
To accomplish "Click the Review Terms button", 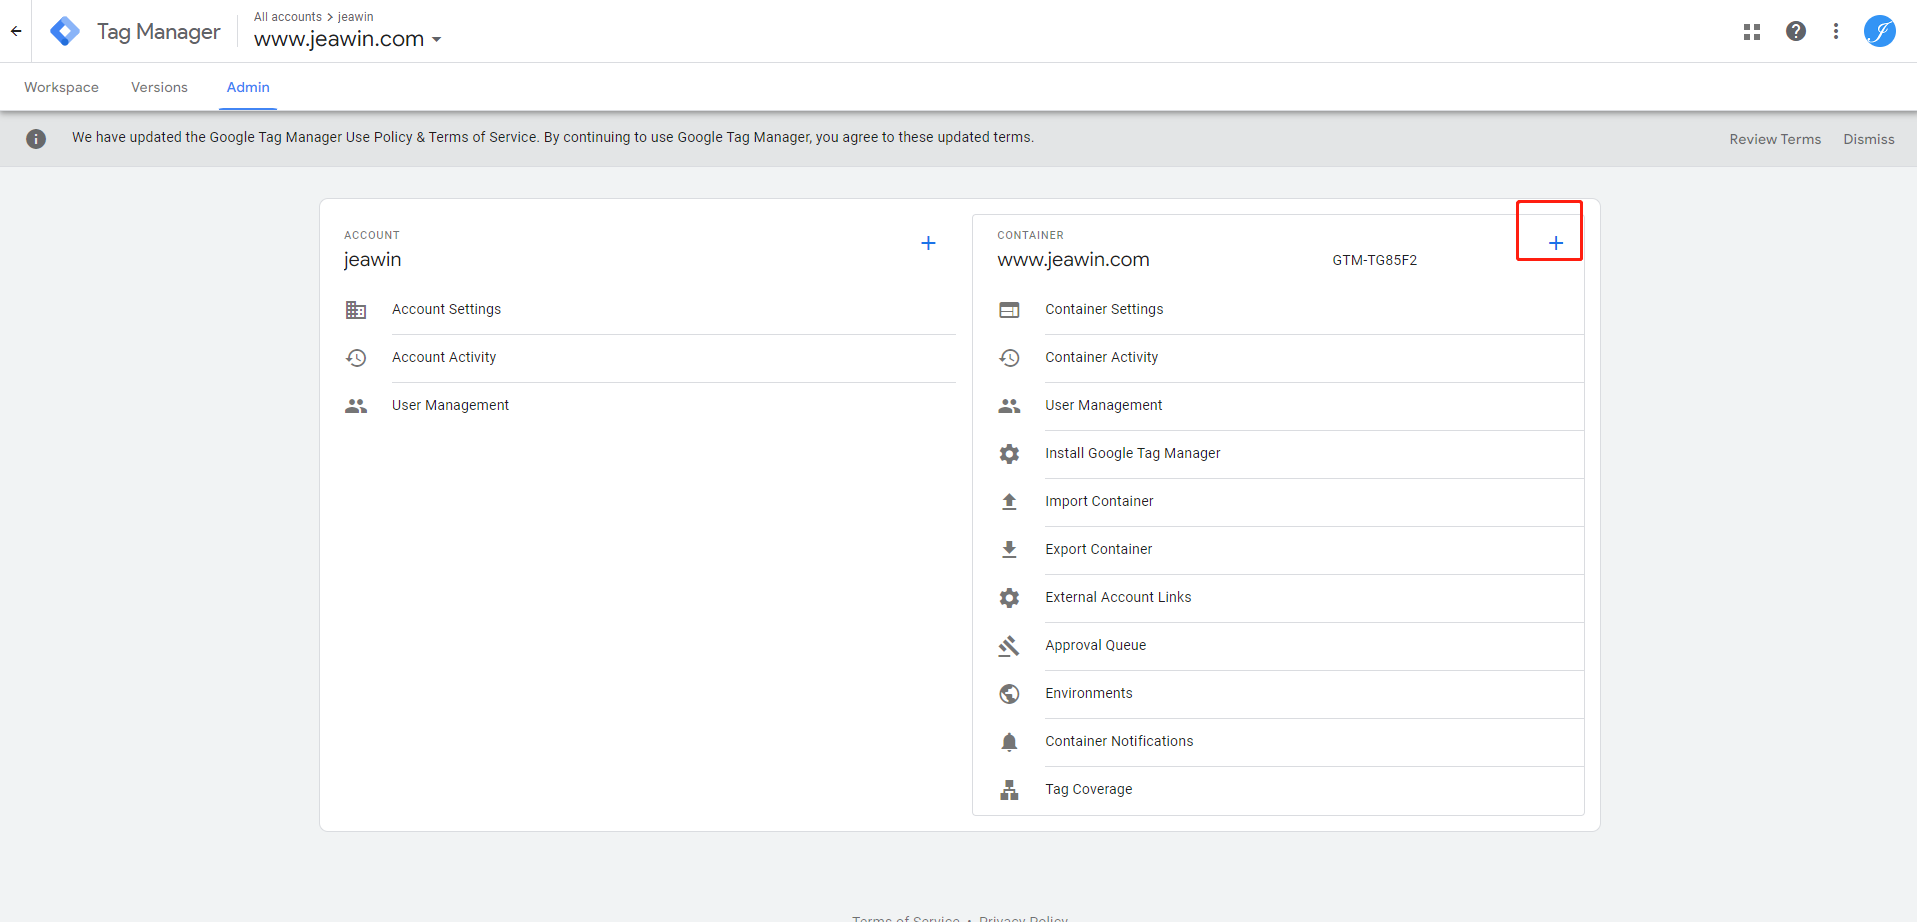I will (1774, 139).
